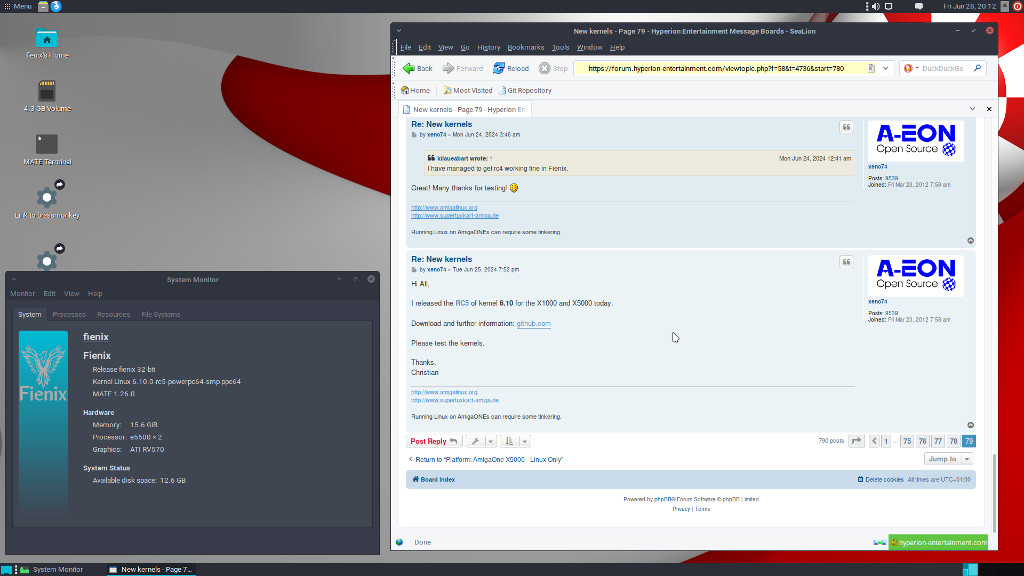The width and height of the screenshot is (1024, 576).
Task: Open the Tools menu in SeaLion
Action: 560,48
